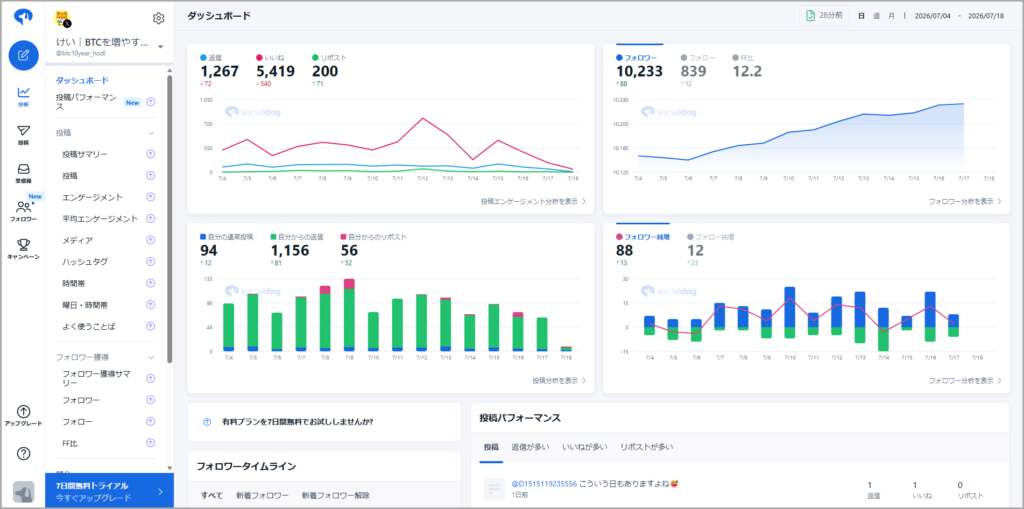The image size is (1024, 509).
Task: Open the 受信箱 inbox sidebar icon
Action: (x=24, y=172)
